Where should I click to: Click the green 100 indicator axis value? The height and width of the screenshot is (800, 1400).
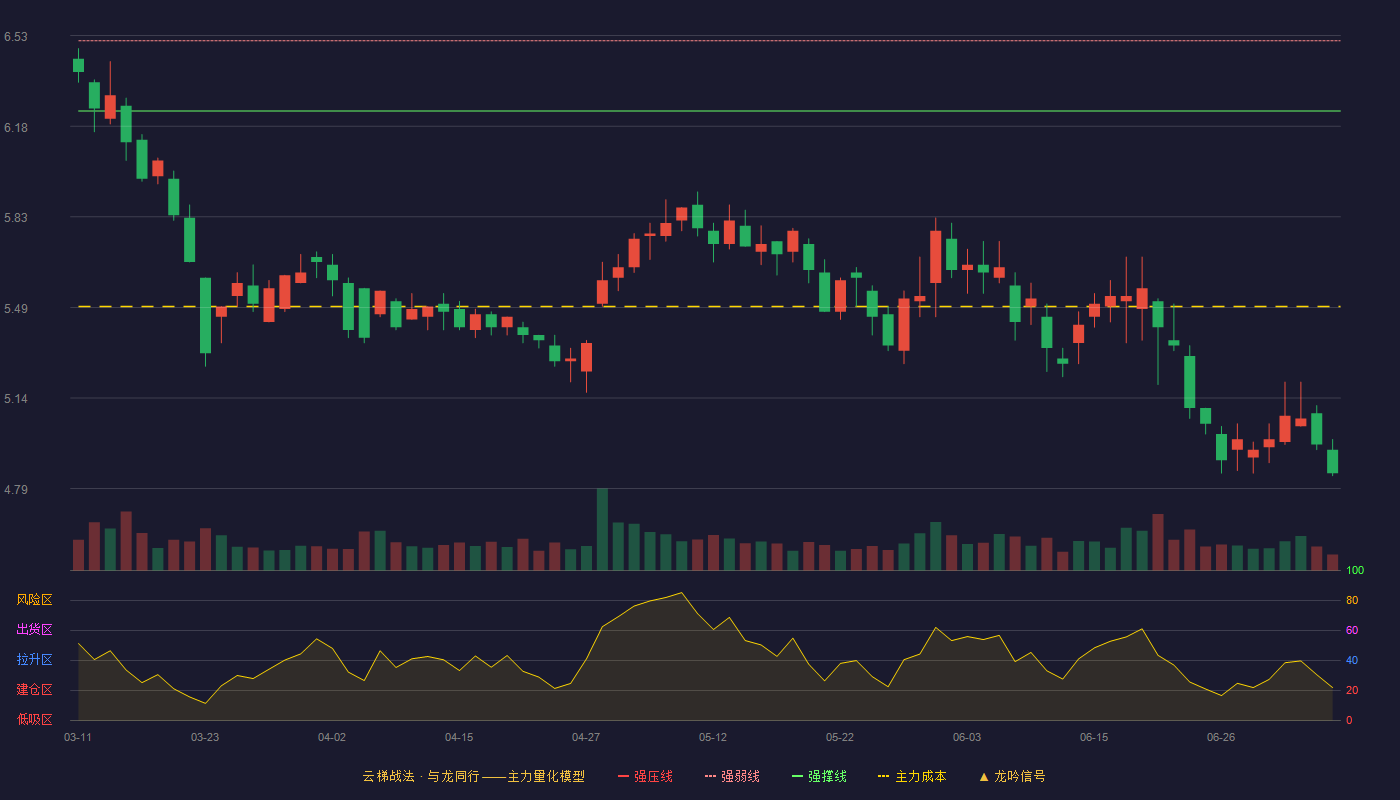(x=1355, y=570)
